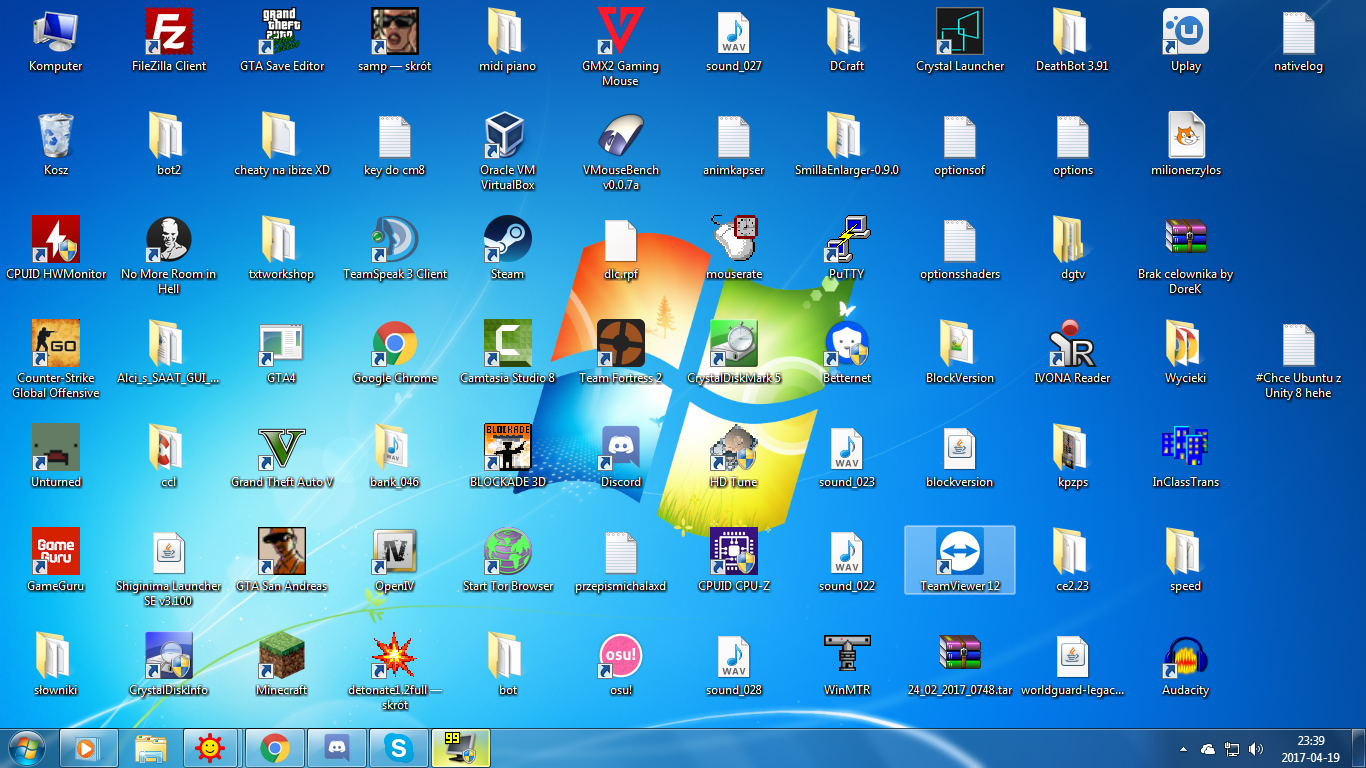Select the Camtasia Studio 8 icon
This screenshot has width=1366, height=768.
pyautogui.click(x=508, y=344)
